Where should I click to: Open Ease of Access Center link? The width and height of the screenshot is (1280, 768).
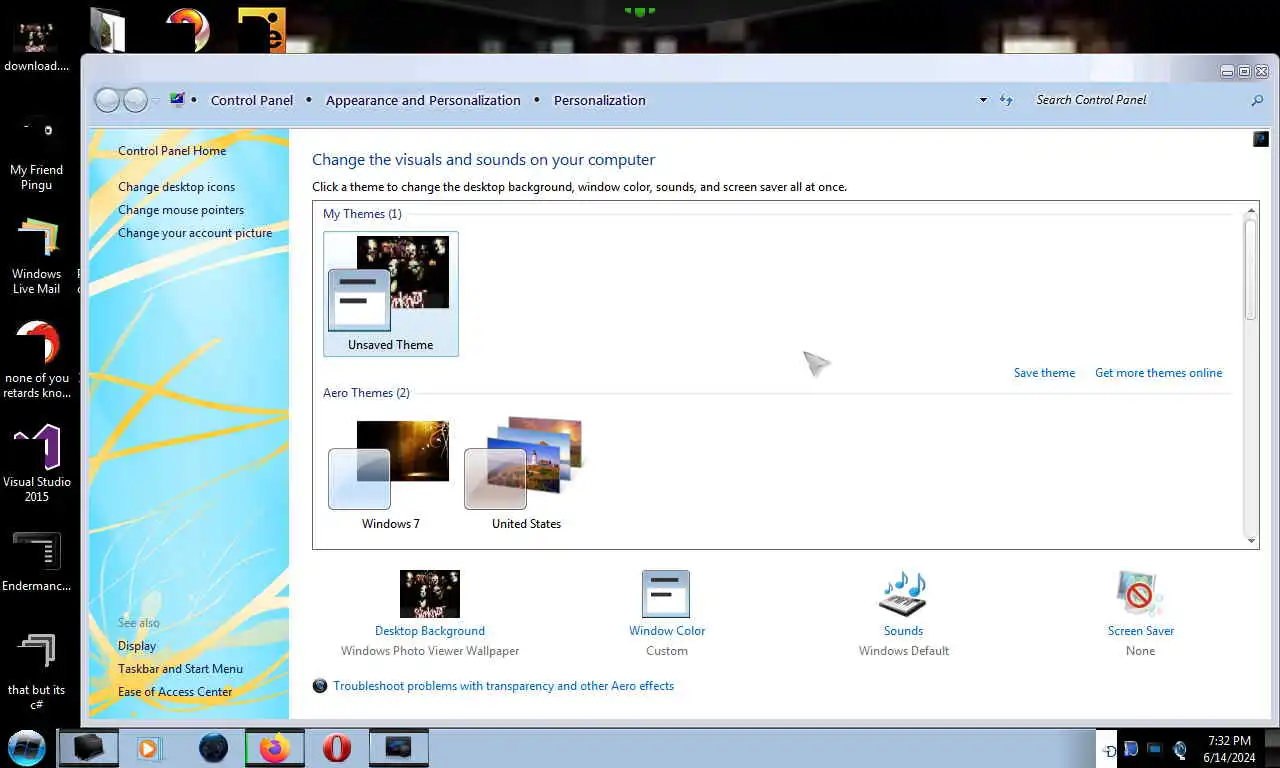click(175, 692)
